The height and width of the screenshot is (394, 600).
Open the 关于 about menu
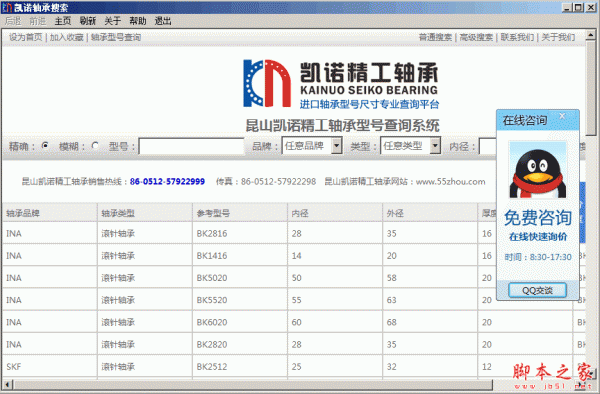point(112,21)
